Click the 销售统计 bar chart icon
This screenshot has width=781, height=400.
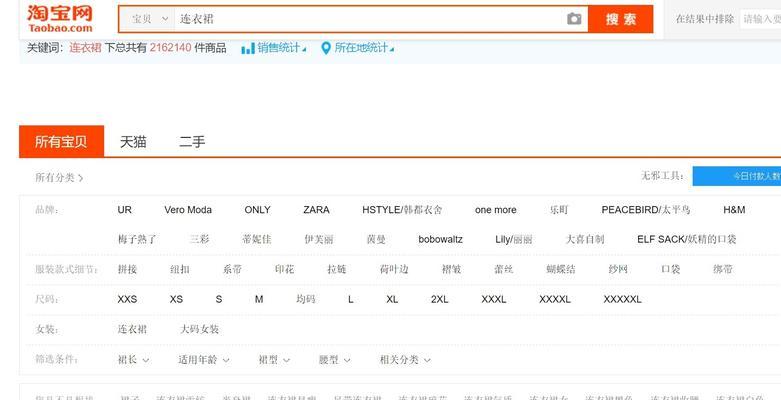248,48
